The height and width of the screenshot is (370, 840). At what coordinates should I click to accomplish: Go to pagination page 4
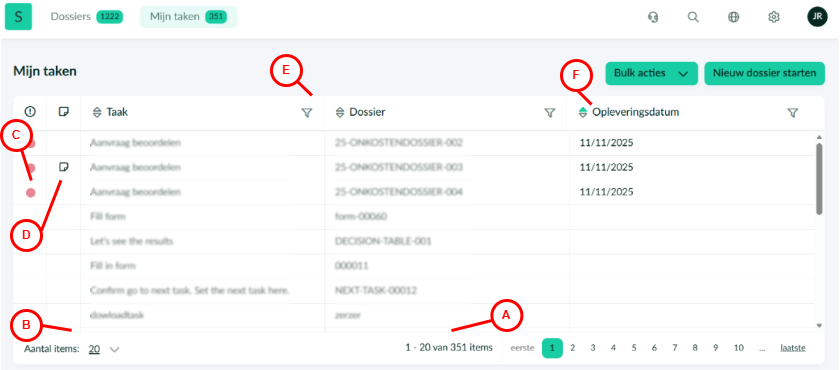(x=613, y=348)
